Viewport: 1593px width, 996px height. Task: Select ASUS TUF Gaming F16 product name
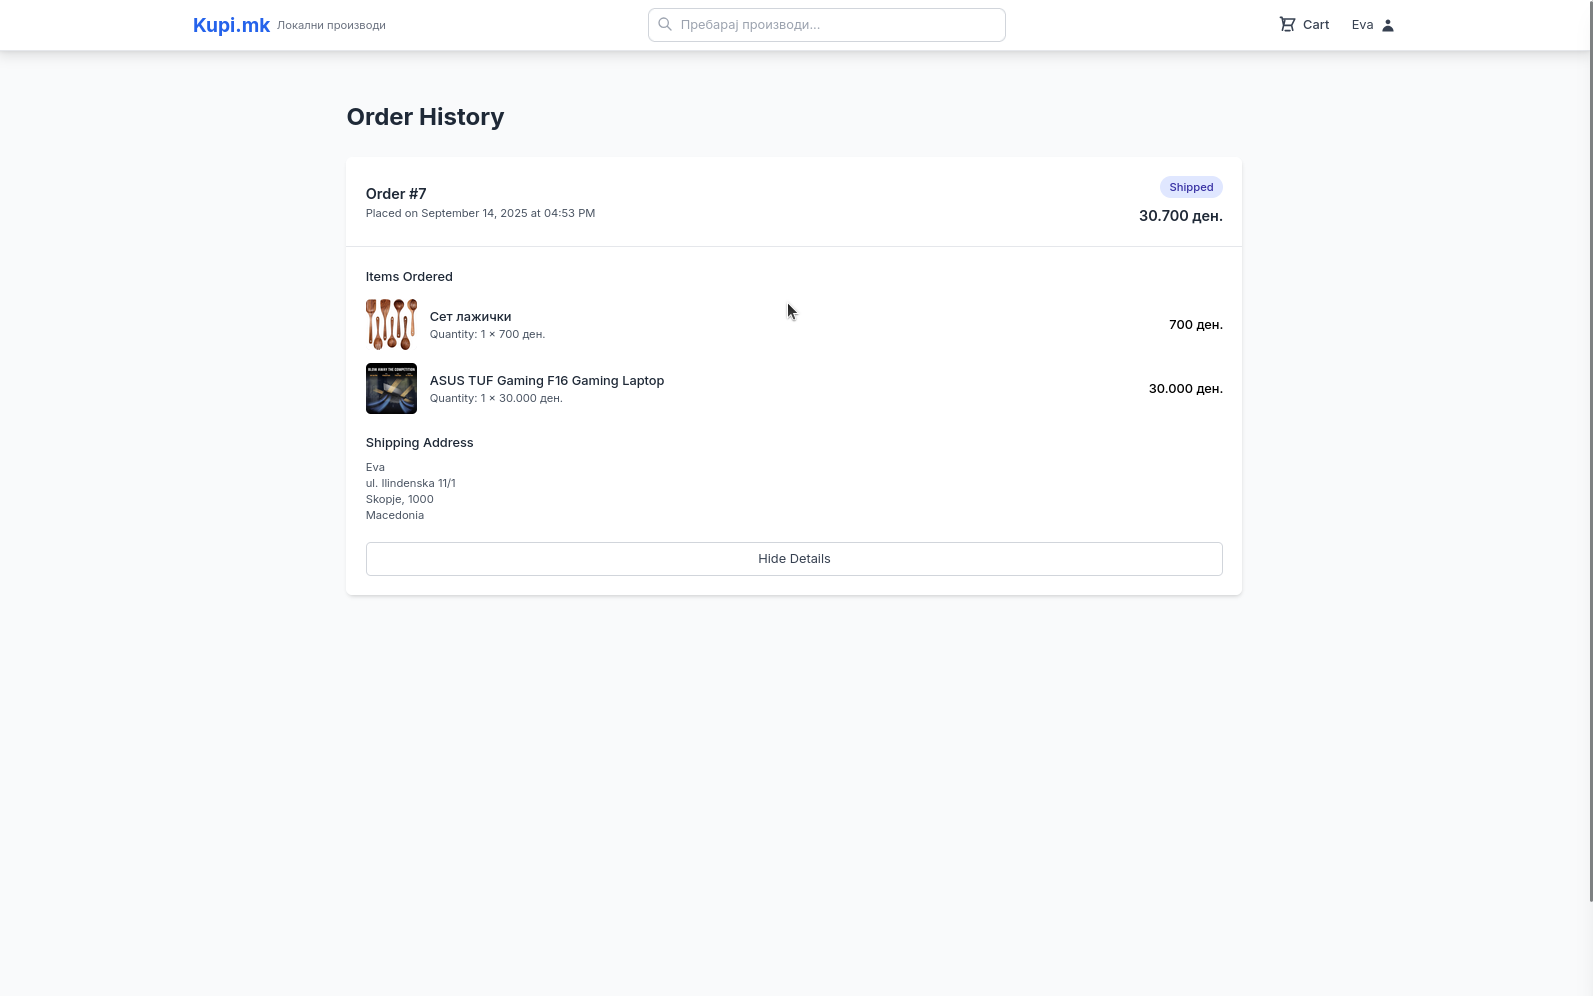tap(547, 381)
